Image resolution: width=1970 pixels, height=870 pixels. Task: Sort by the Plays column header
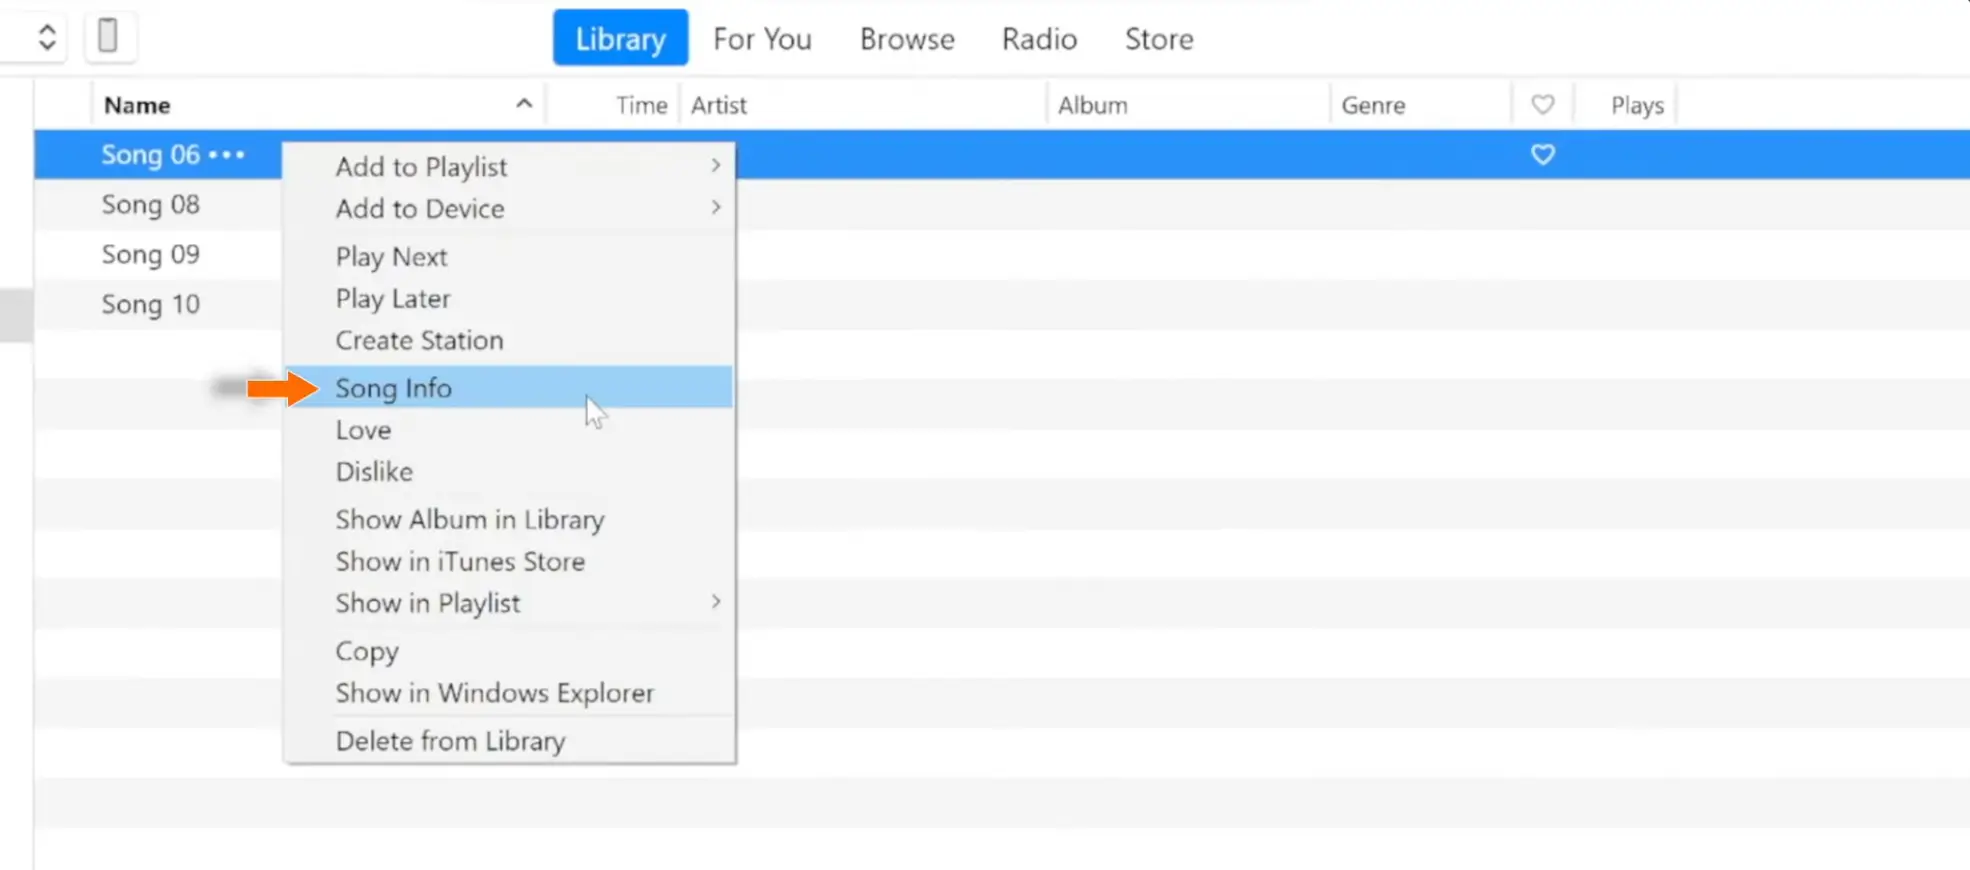pos(1637,105)
